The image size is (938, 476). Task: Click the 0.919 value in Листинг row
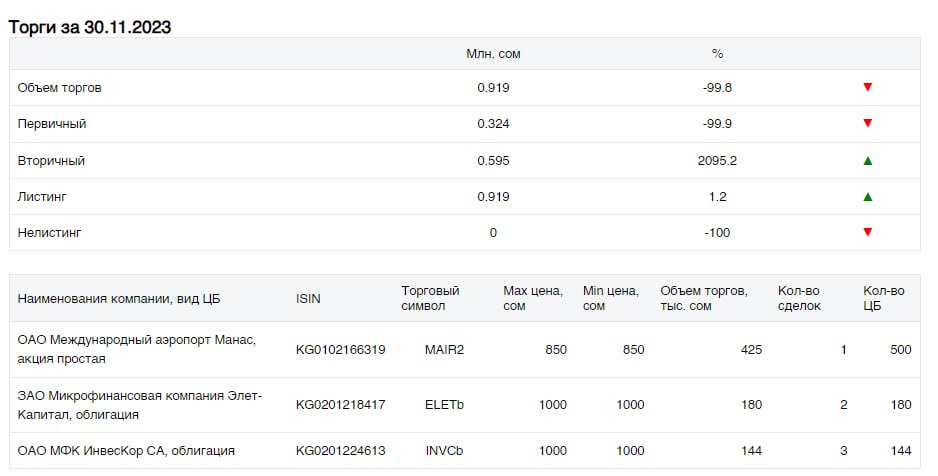pos(493,197)
